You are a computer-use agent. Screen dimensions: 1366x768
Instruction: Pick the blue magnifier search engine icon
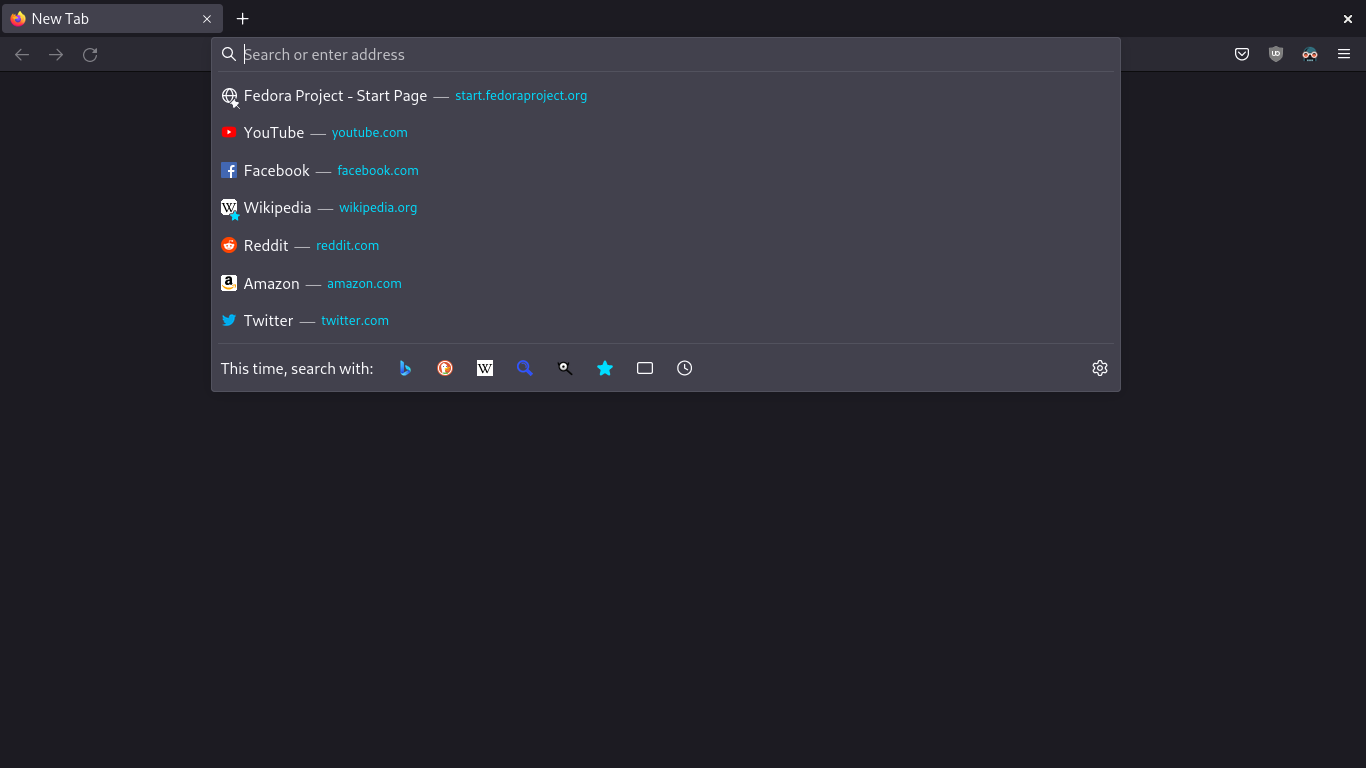[525, 368]
